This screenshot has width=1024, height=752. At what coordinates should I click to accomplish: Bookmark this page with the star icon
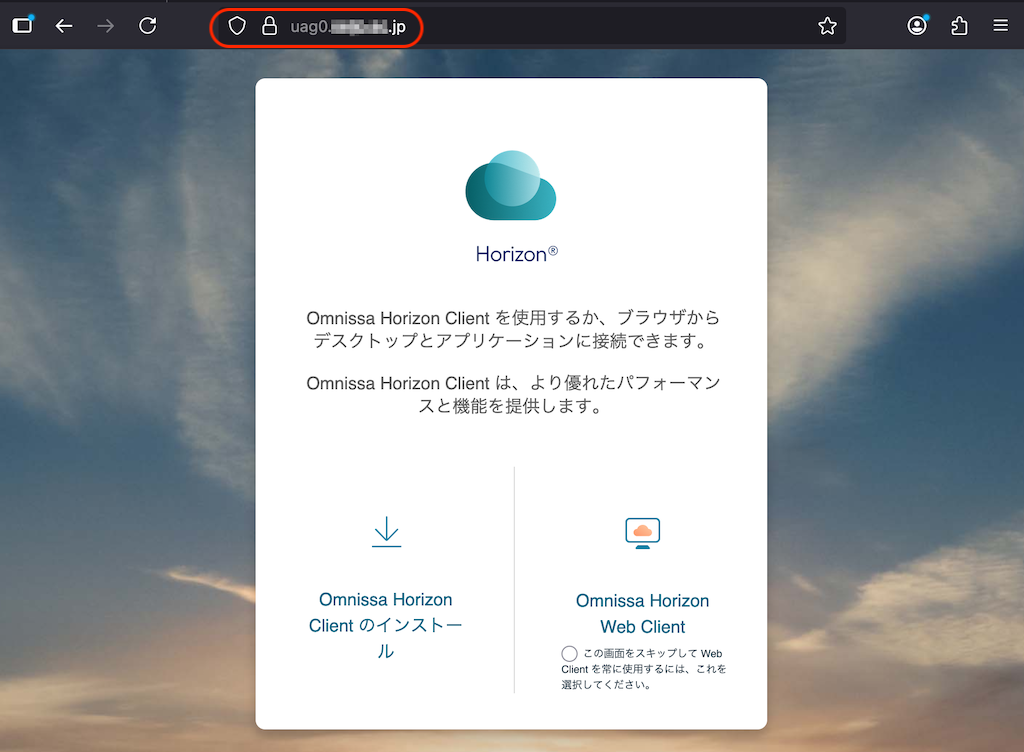(827, 26)
